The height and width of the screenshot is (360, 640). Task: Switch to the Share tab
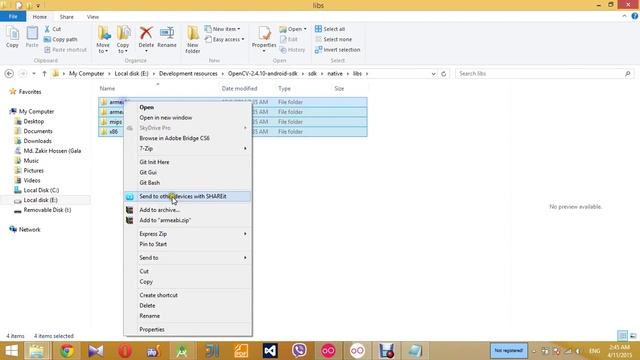point(67,17)
